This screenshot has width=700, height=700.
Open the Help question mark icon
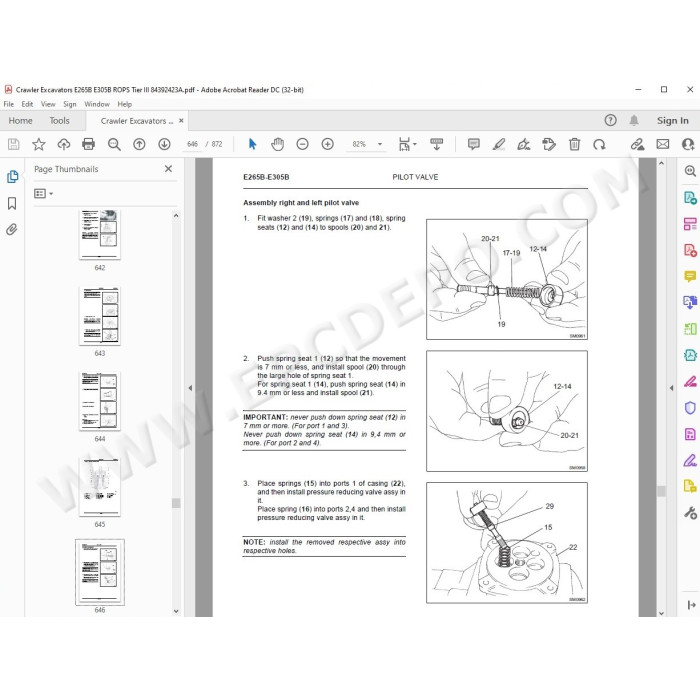pos(610,121)
